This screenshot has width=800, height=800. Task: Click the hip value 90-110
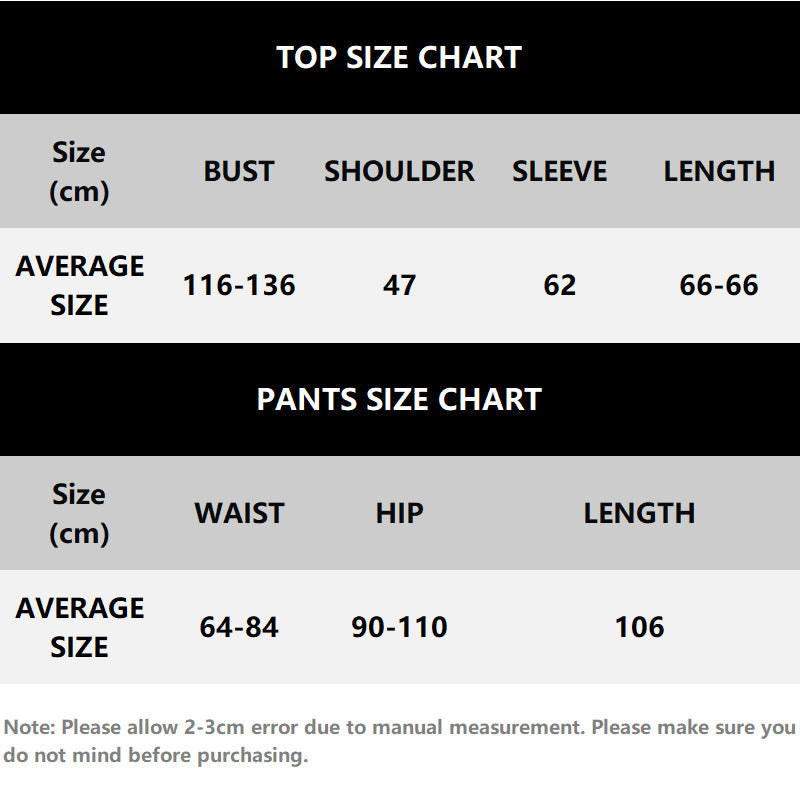(399, 627)
